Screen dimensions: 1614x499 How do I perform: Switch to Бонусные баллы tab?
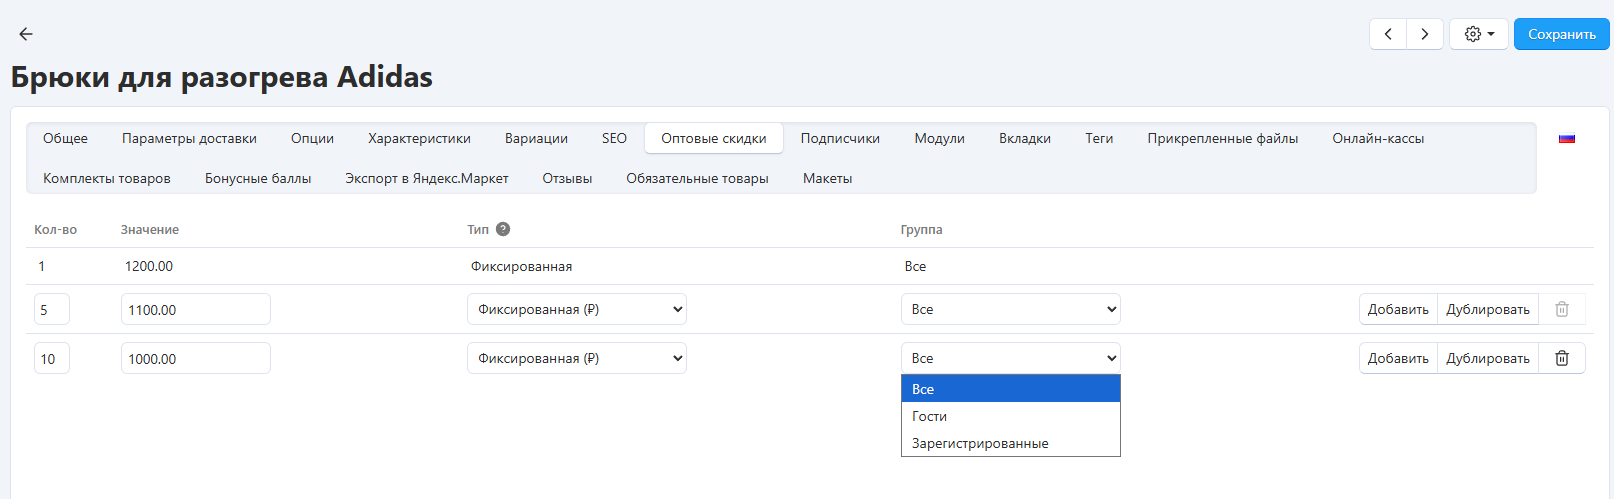[258, 178]
